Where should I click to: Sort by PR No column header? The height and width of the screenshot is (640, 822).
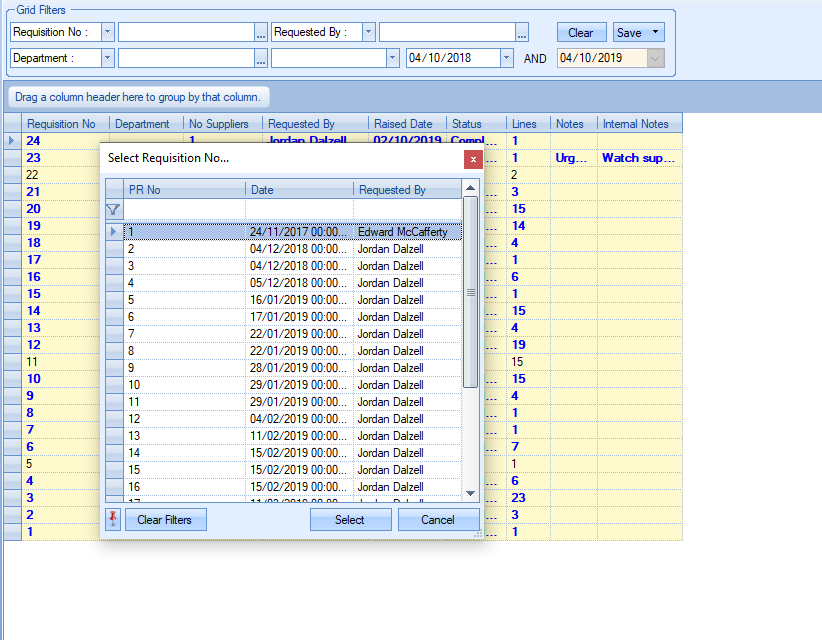pos(185,189)
